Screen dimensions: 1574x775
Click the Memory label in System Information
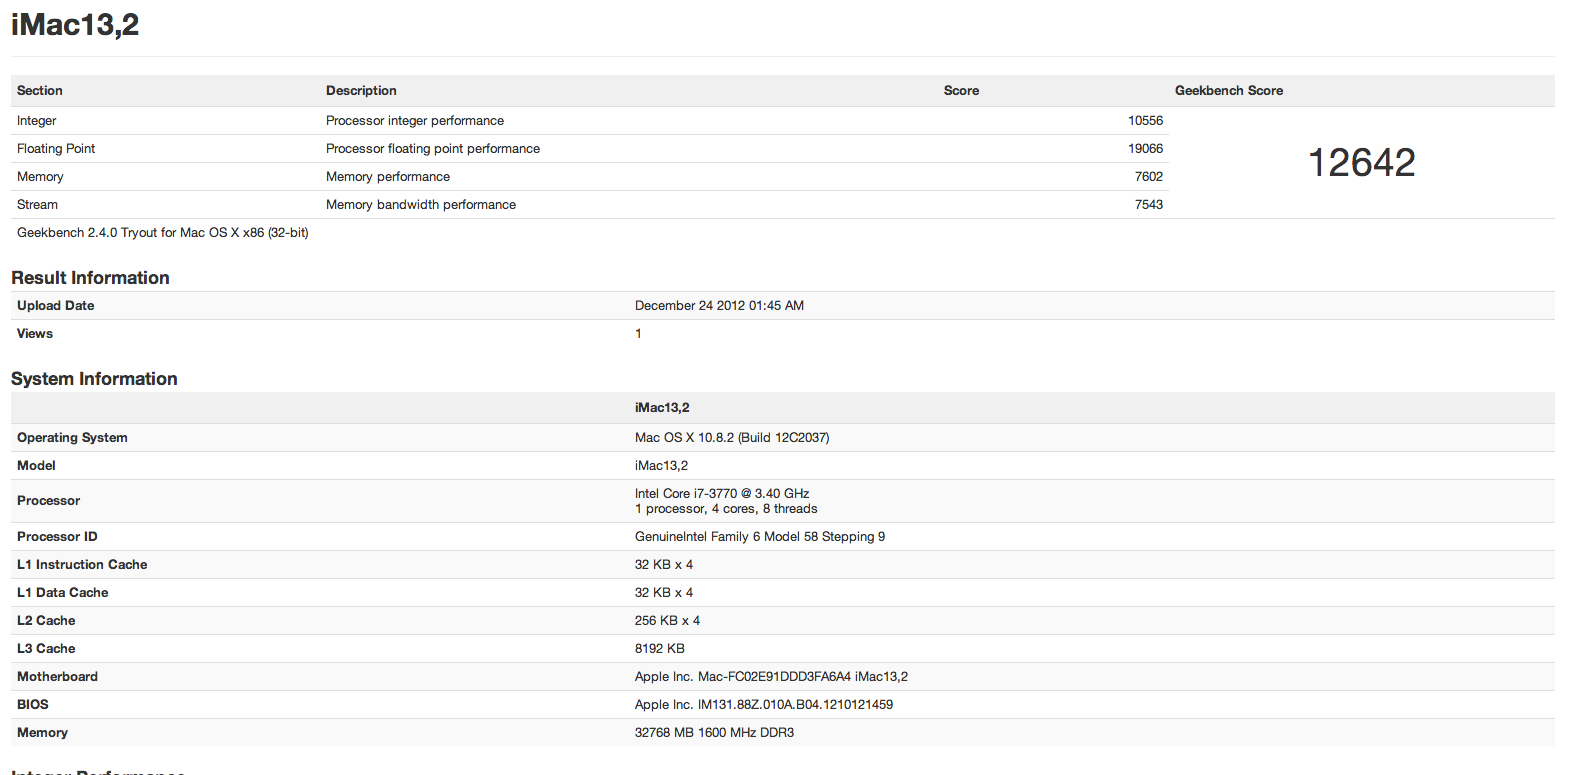(42, 732)
